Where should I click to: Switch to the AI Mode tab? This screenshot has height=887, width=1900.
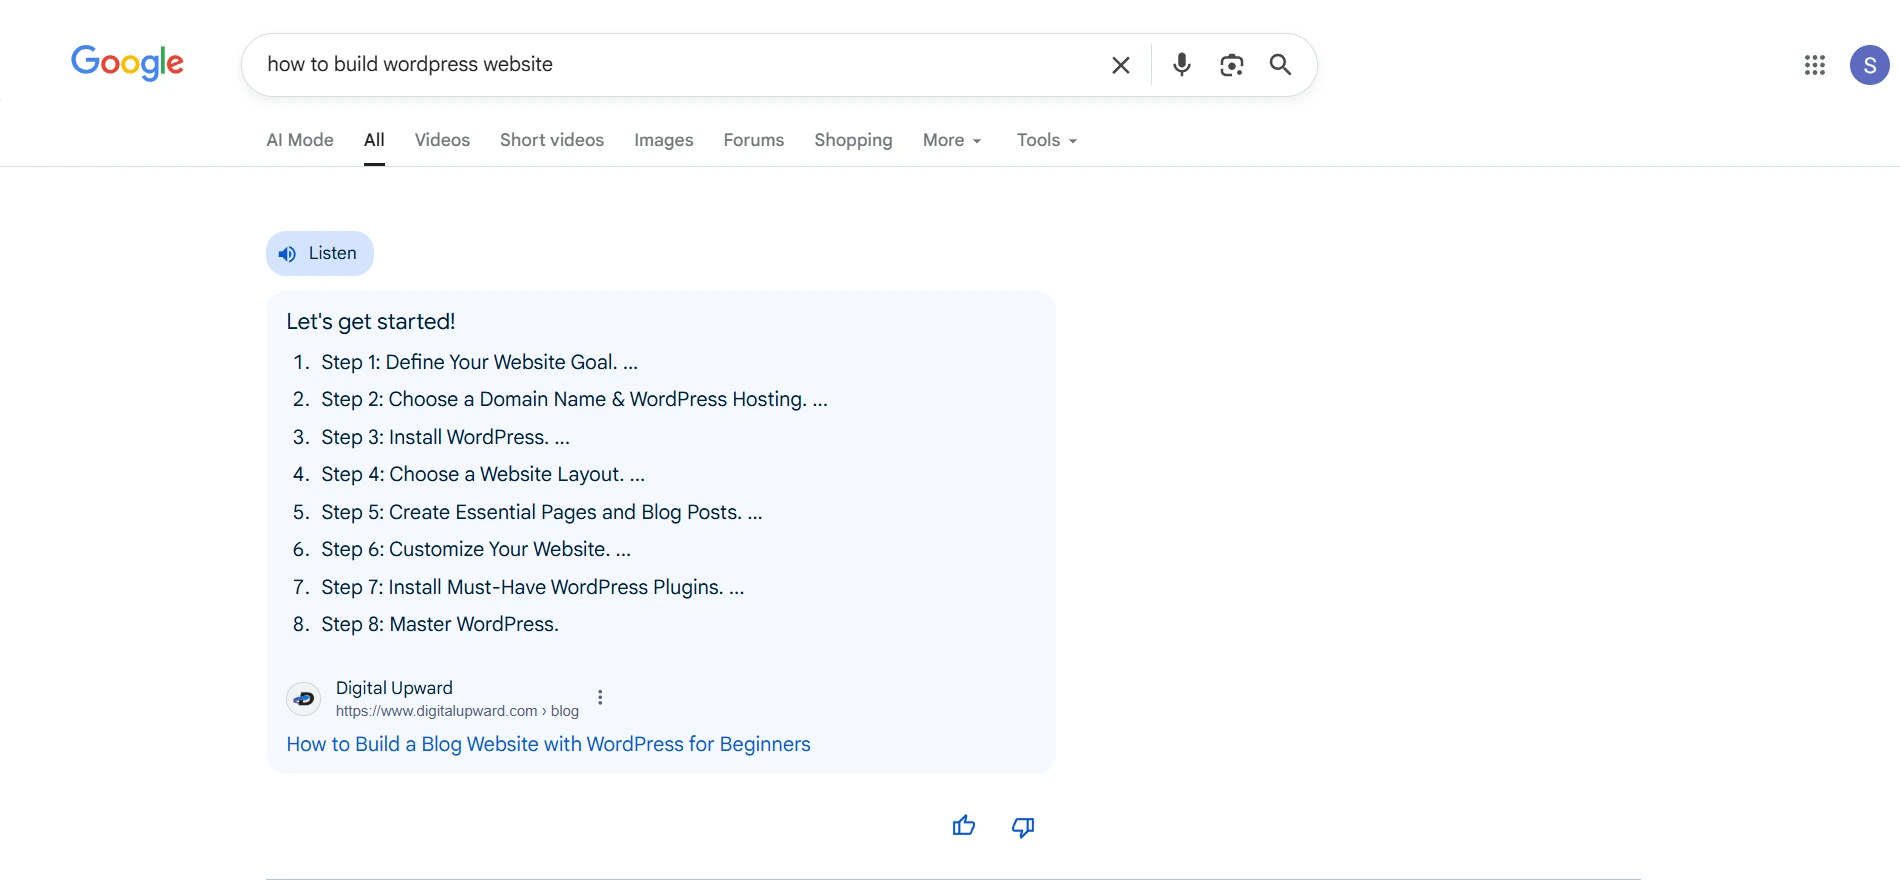(300, 140)
